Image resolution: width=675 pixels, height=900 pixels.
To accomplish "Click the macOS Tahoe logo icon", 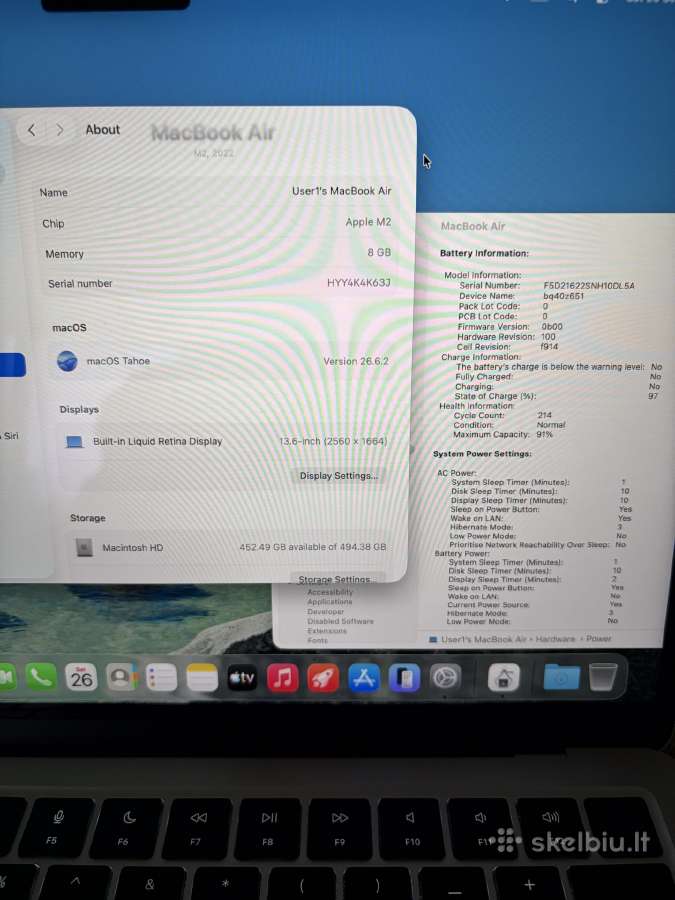I will click(x=67, y=361).
